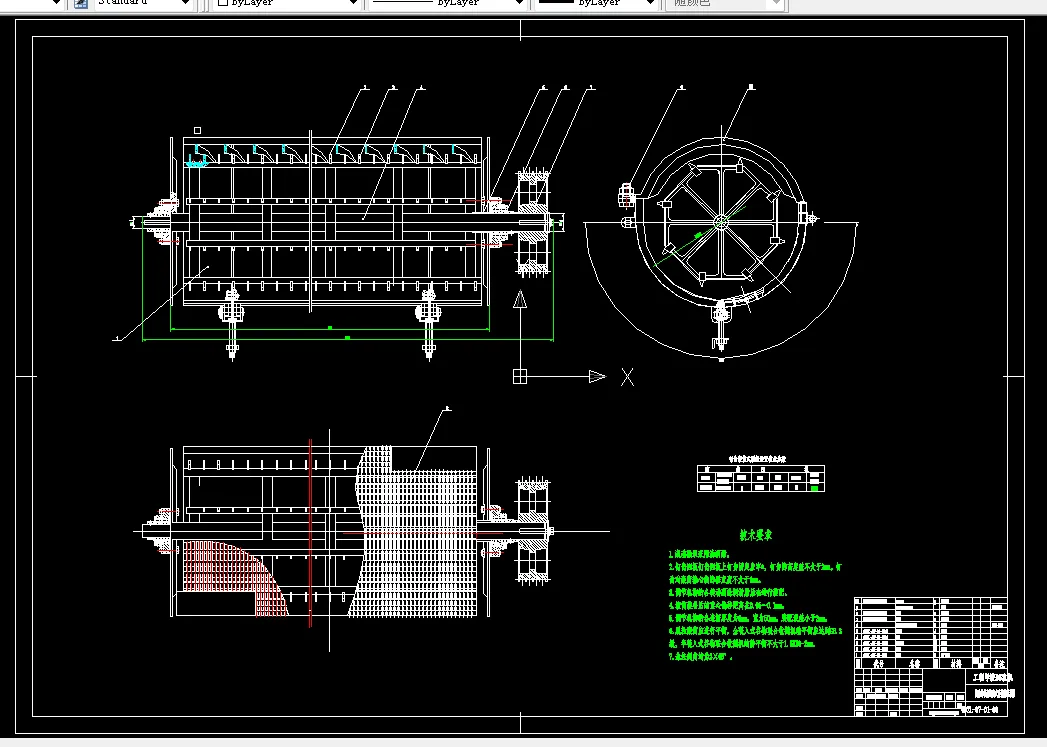Select the green diagonal dimension in end view

pyautogui.click(x=698, y=234)
